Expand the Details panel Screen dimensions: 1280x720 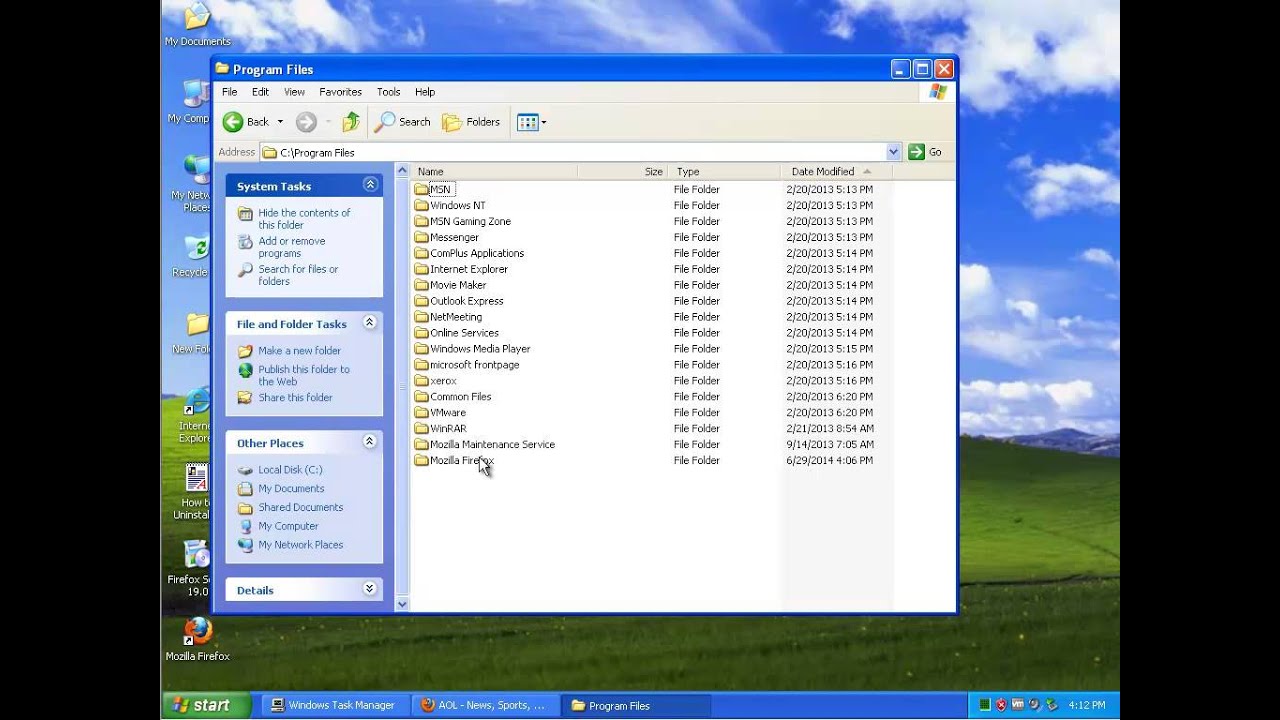(370, 589)
